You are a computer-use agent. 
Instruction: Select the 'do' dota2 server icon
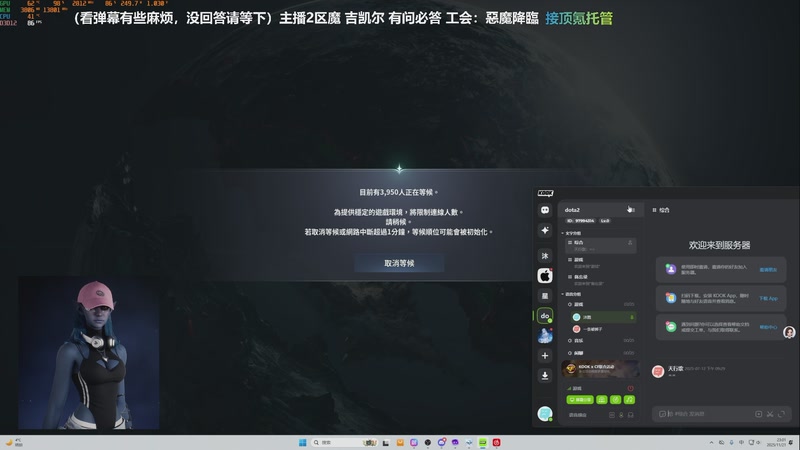tap(544, 316)
